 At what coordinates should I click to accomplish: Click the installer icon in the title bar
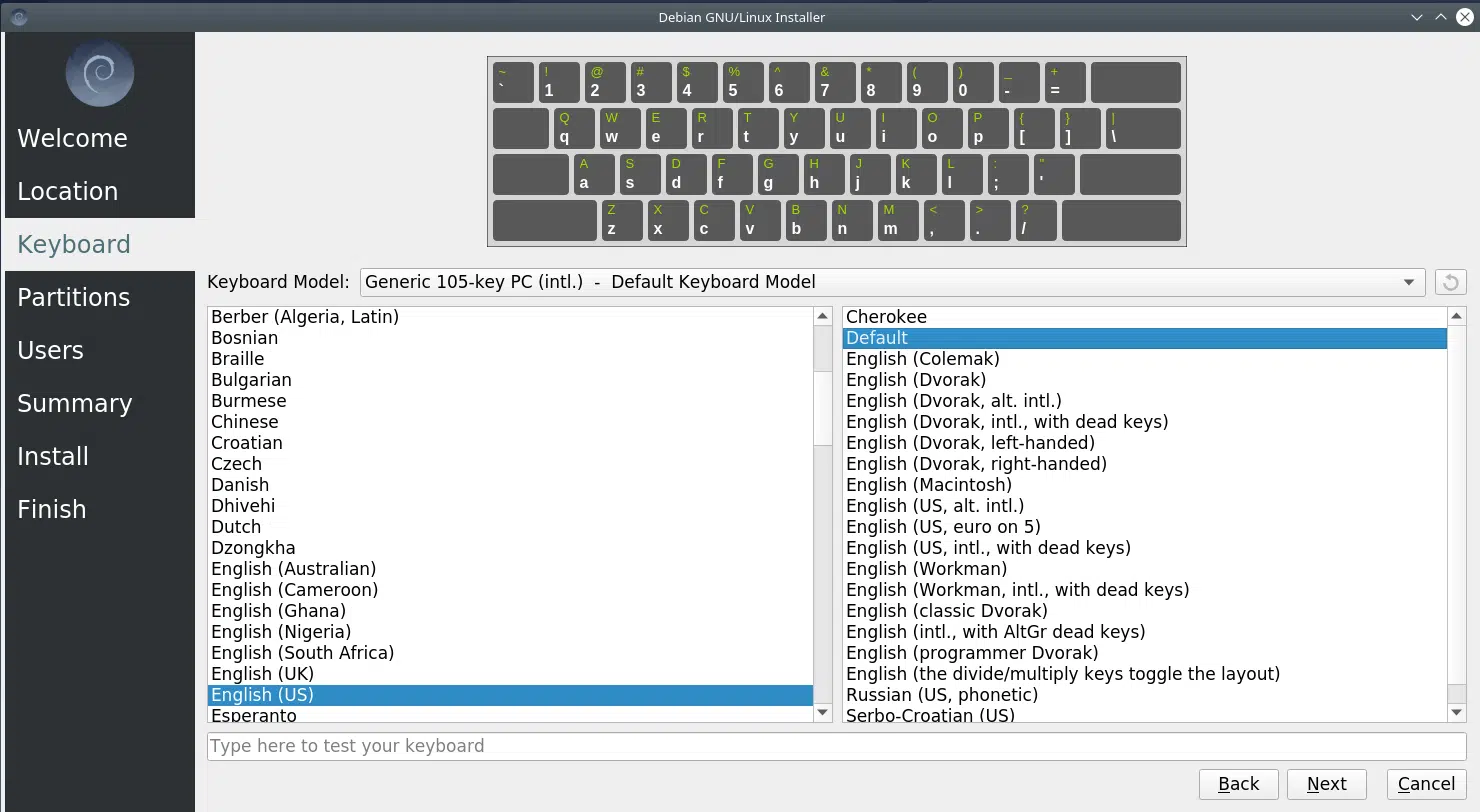point(18,17)
